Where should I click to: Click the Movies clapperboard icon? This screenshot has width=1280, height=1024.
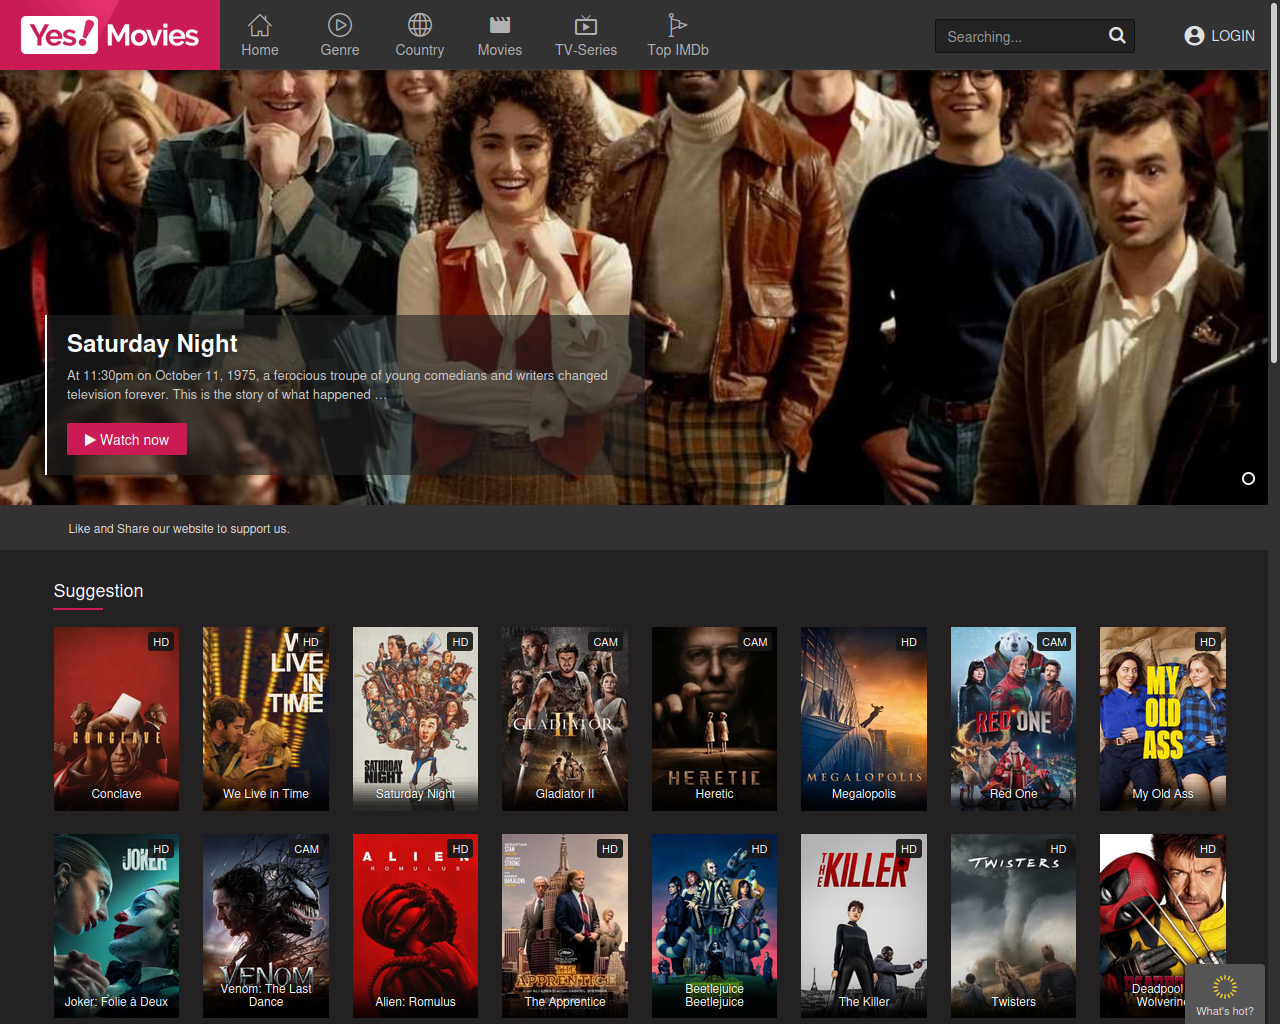click(500, 24)
